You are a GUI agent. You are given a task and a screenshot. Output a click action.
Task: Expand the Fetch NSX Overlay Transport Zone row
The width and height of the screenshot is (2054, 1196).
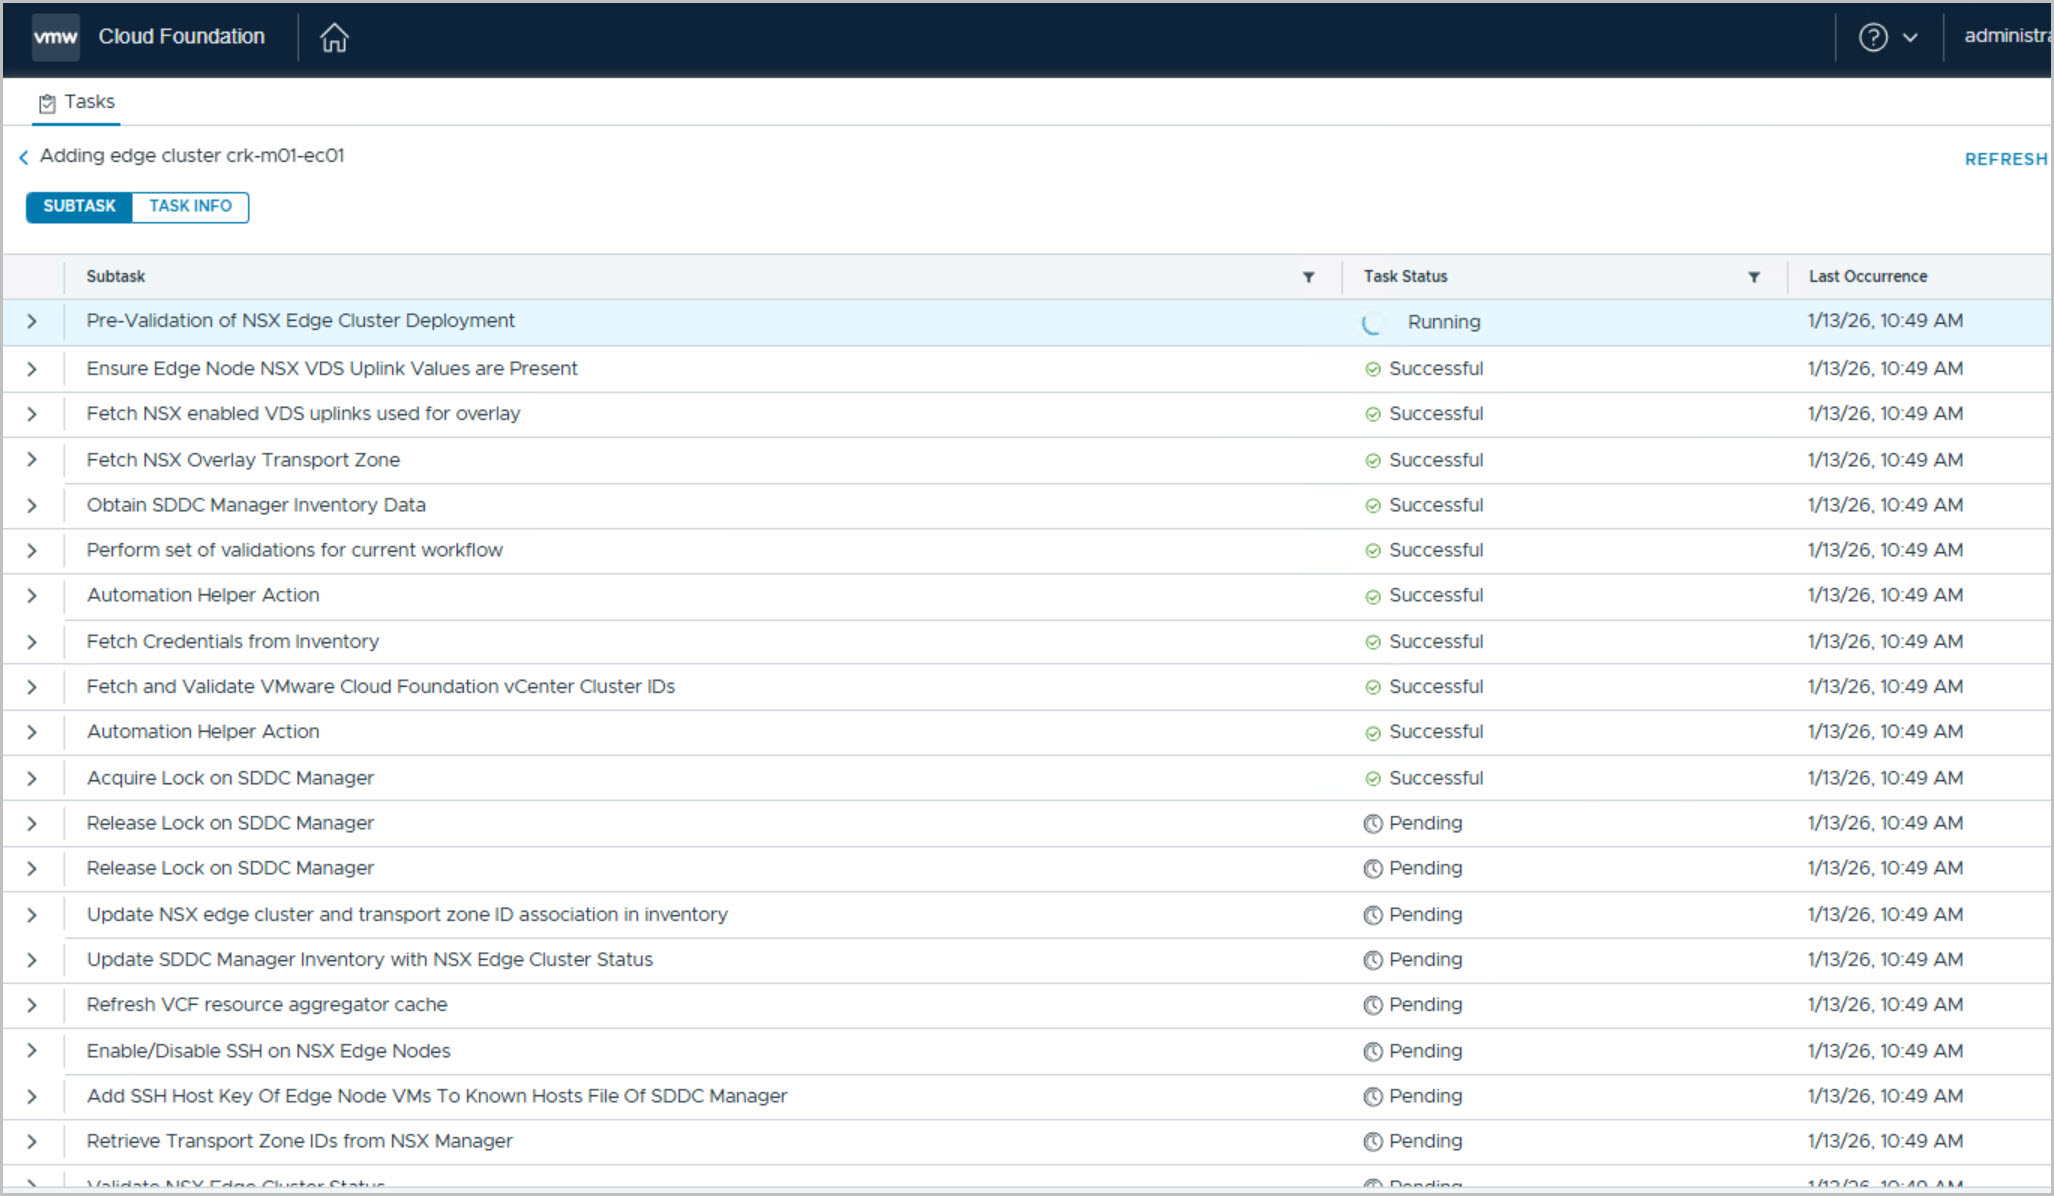click(x=32, y=460)
